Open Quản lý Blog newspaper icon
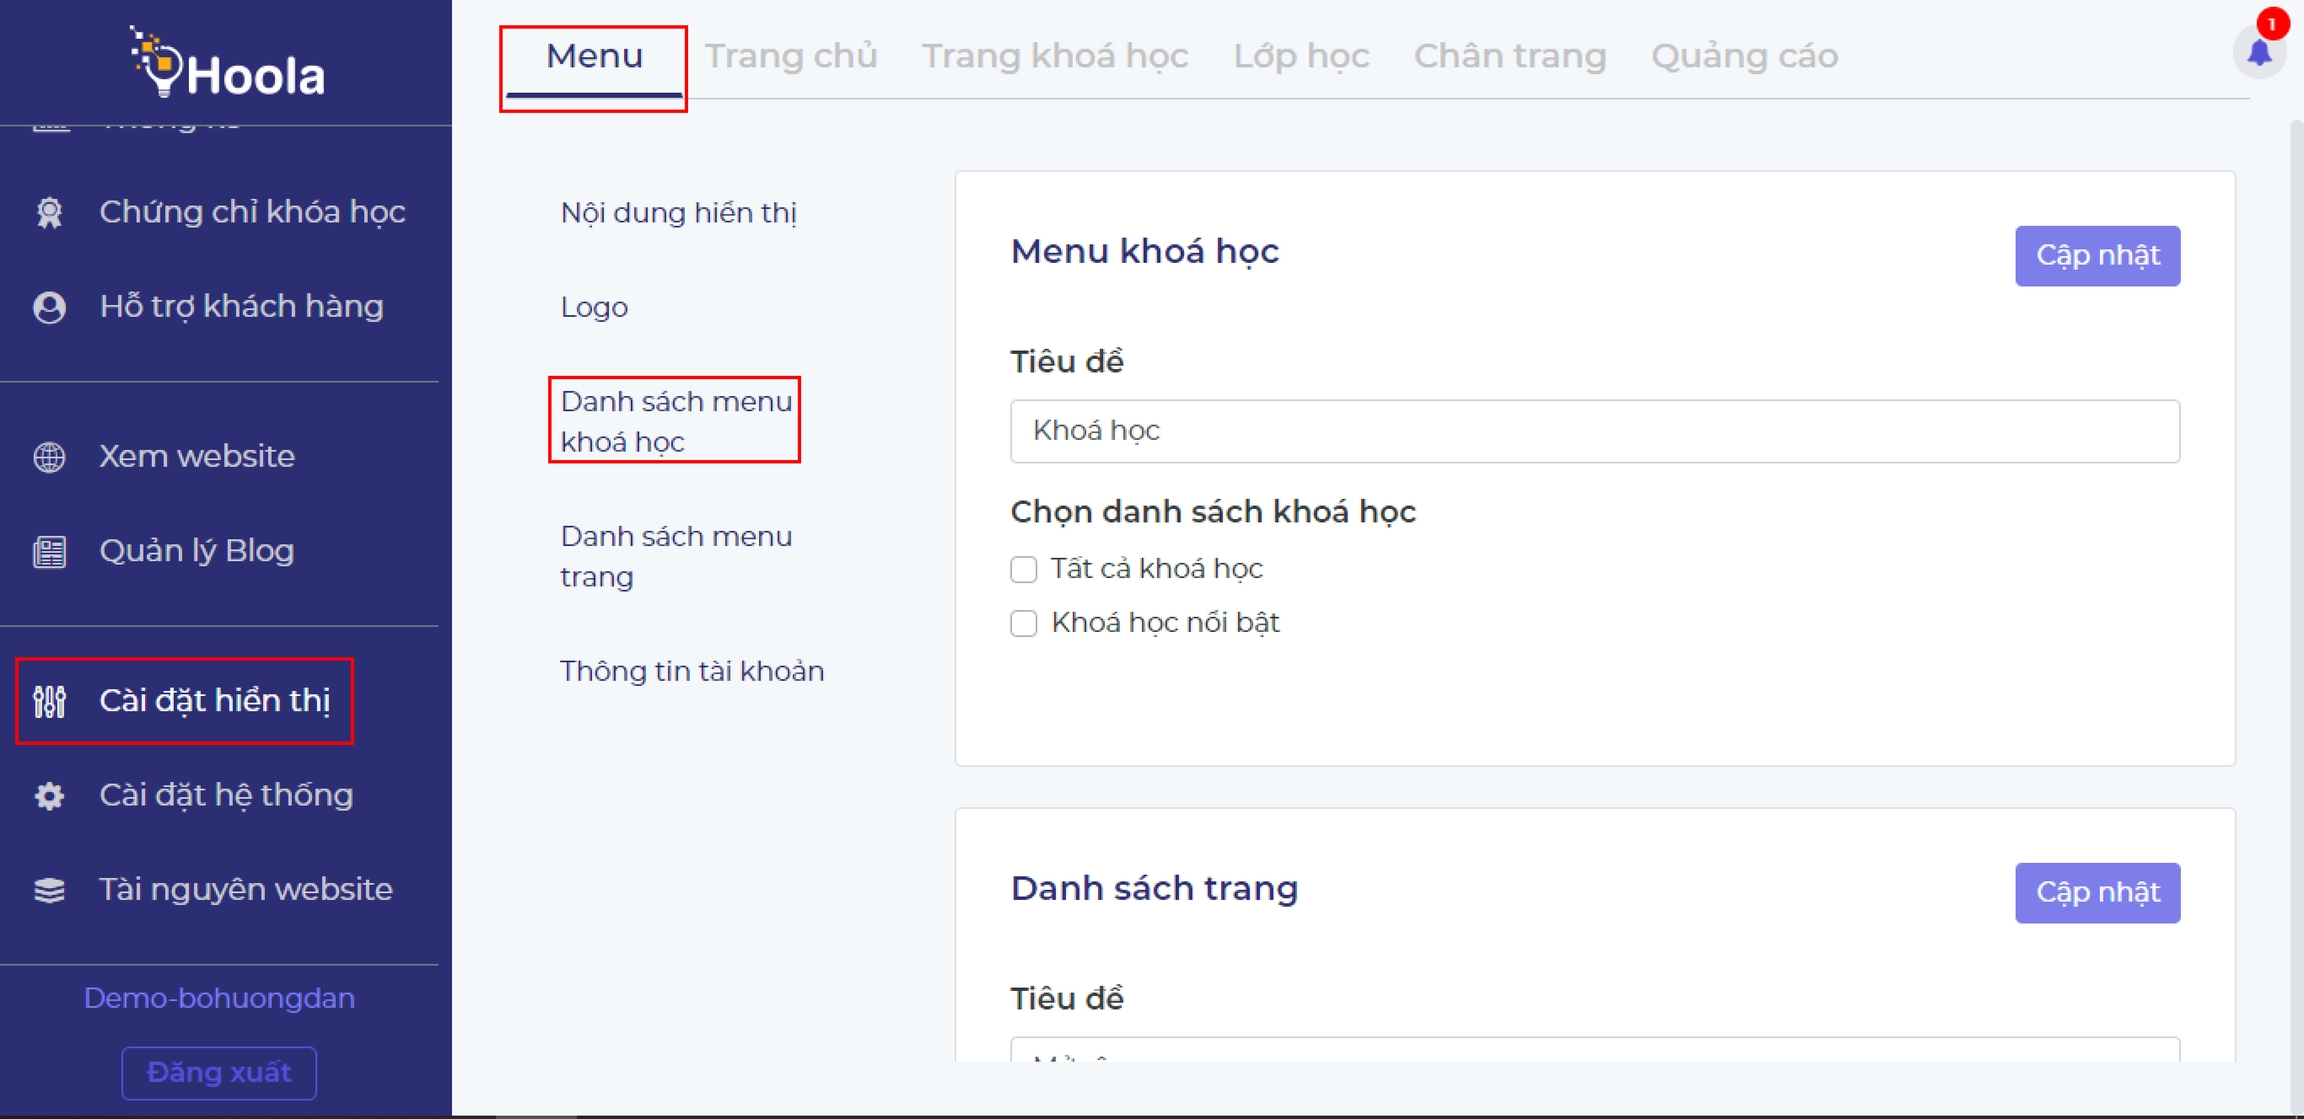This screenshot has height=1119, width=2304. click(49, 551)
